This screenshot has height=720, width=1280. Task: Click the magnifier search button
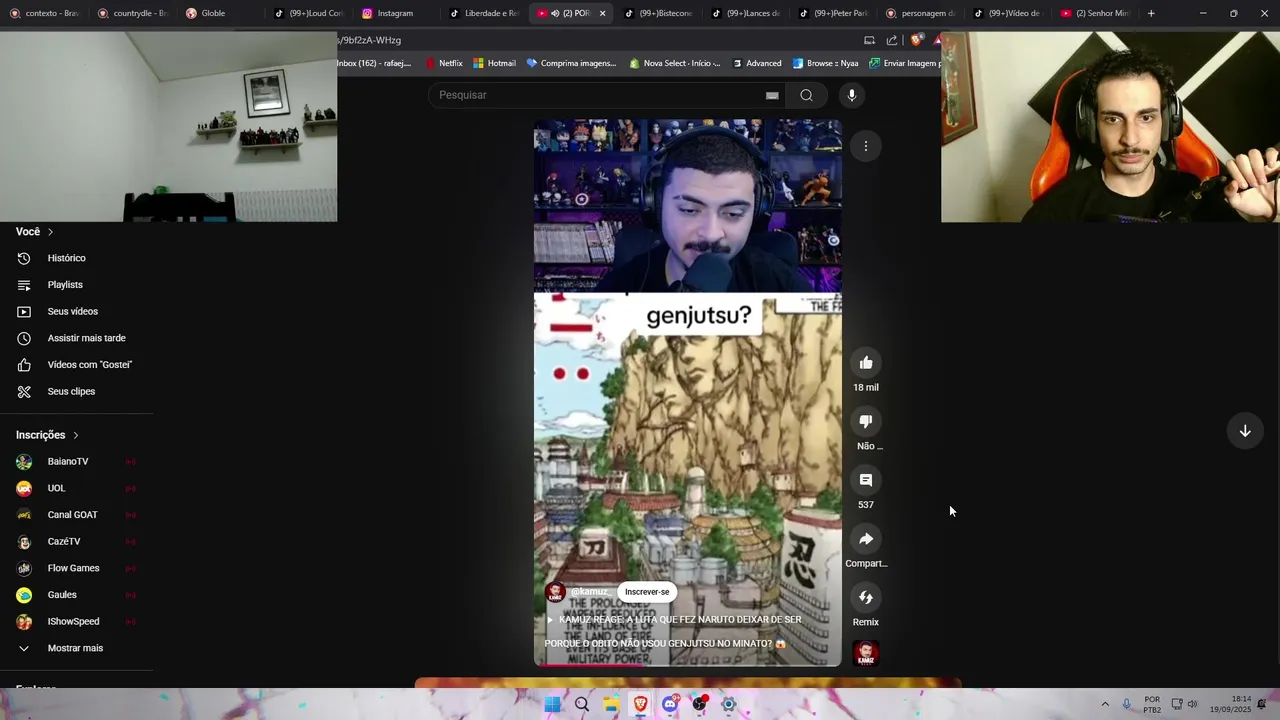point(806,95)
